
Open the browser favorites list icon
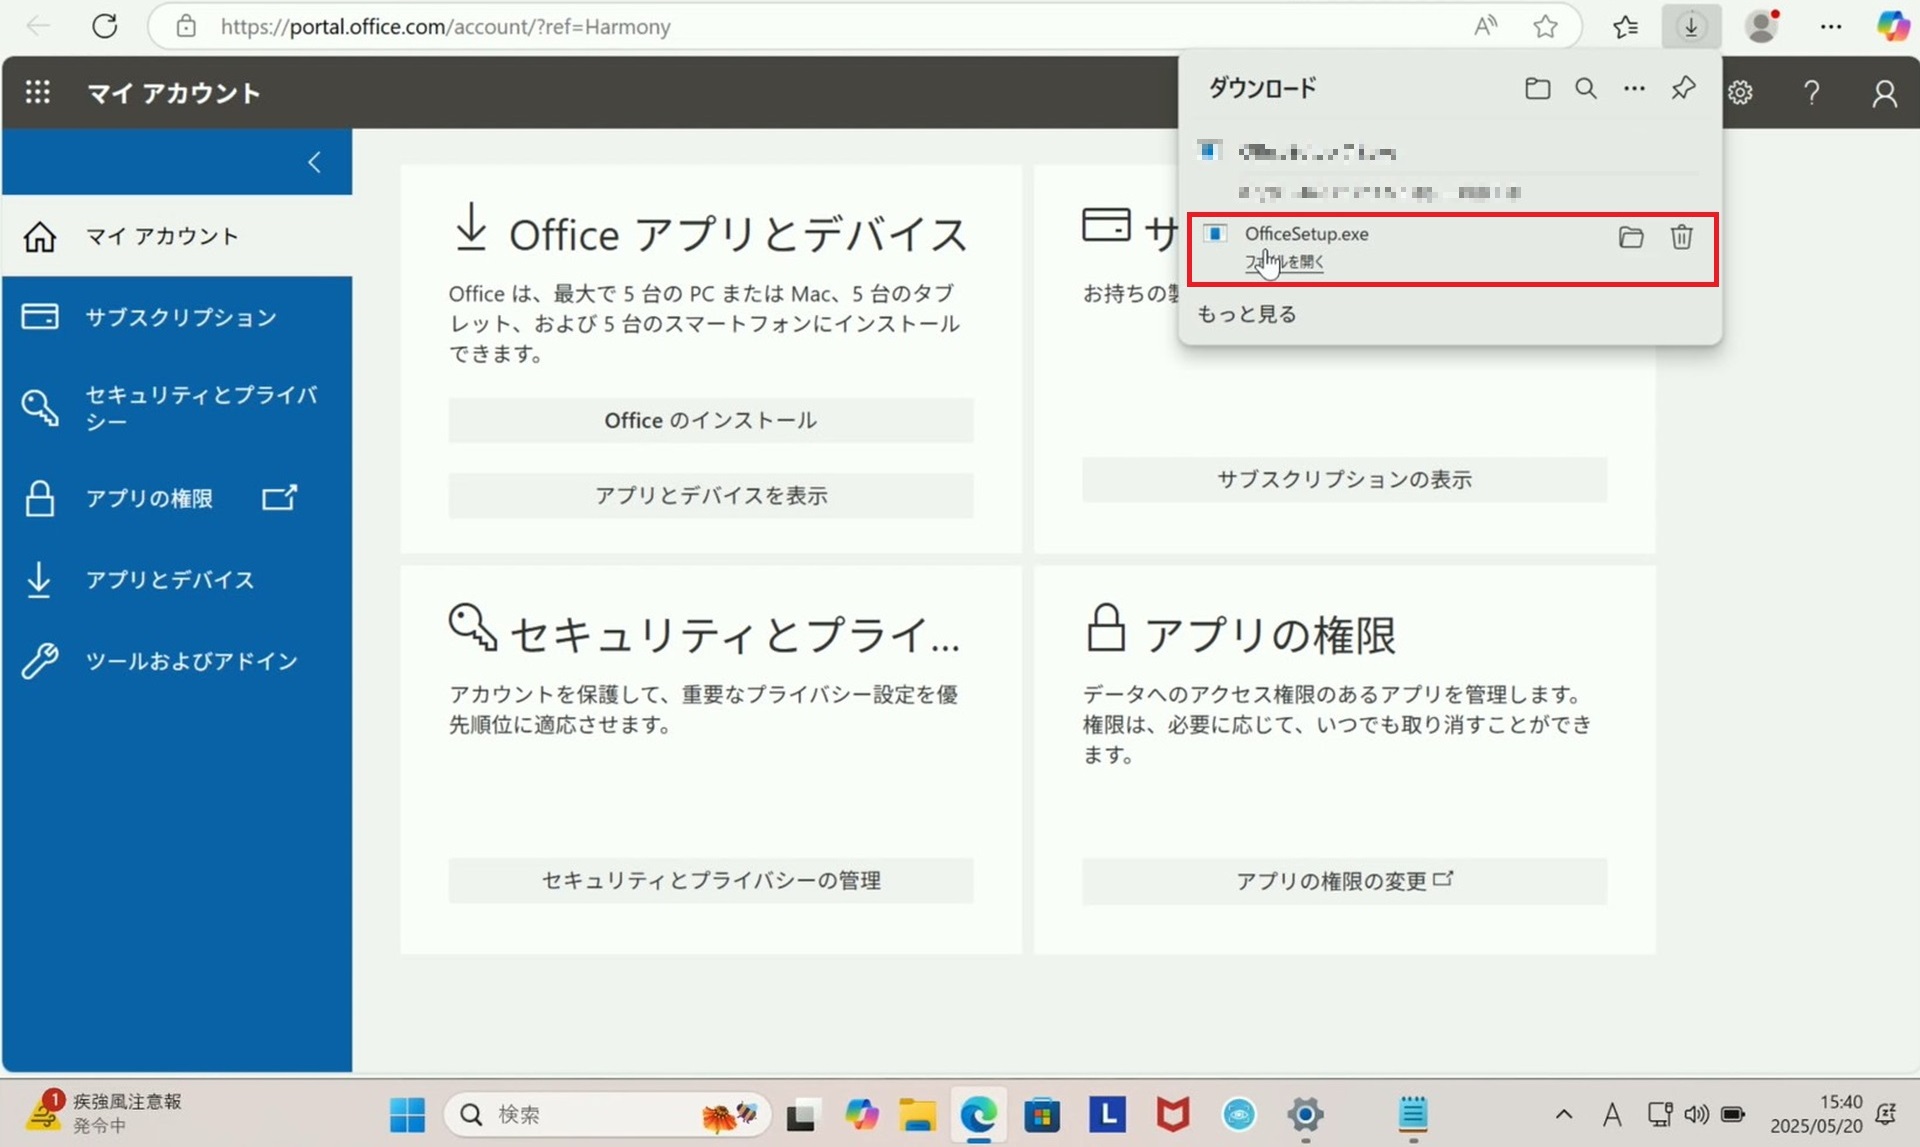click(x=1626, y=26)
